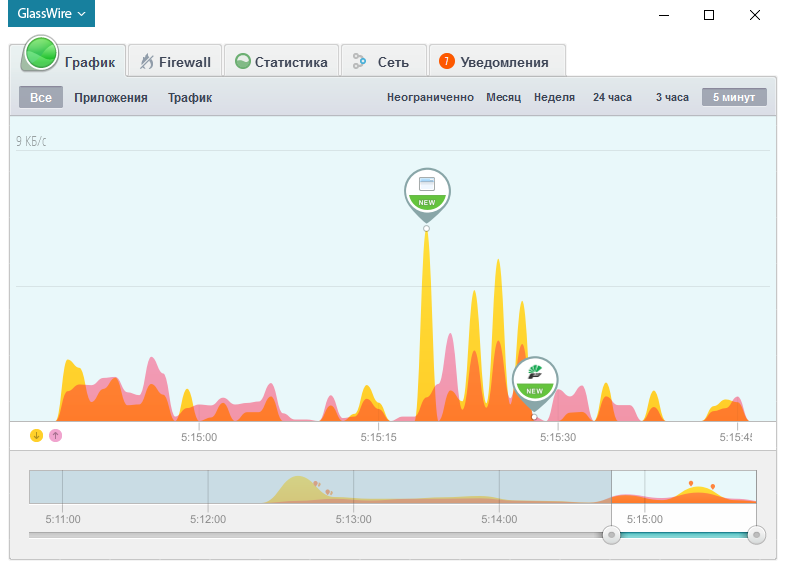Set time range to 5 минут
This screenshot has width=786, height=569.
[x=734, y=97]
